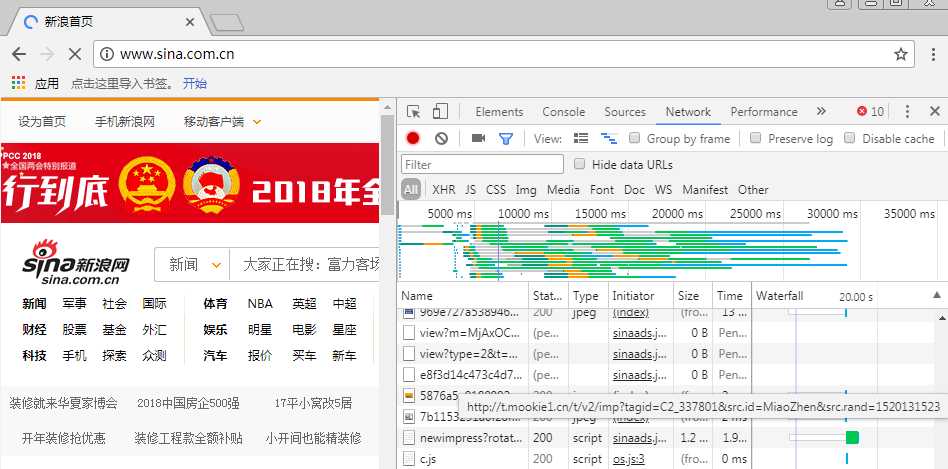Select the Network tab
Screen dimensions: 948x469
688,112
